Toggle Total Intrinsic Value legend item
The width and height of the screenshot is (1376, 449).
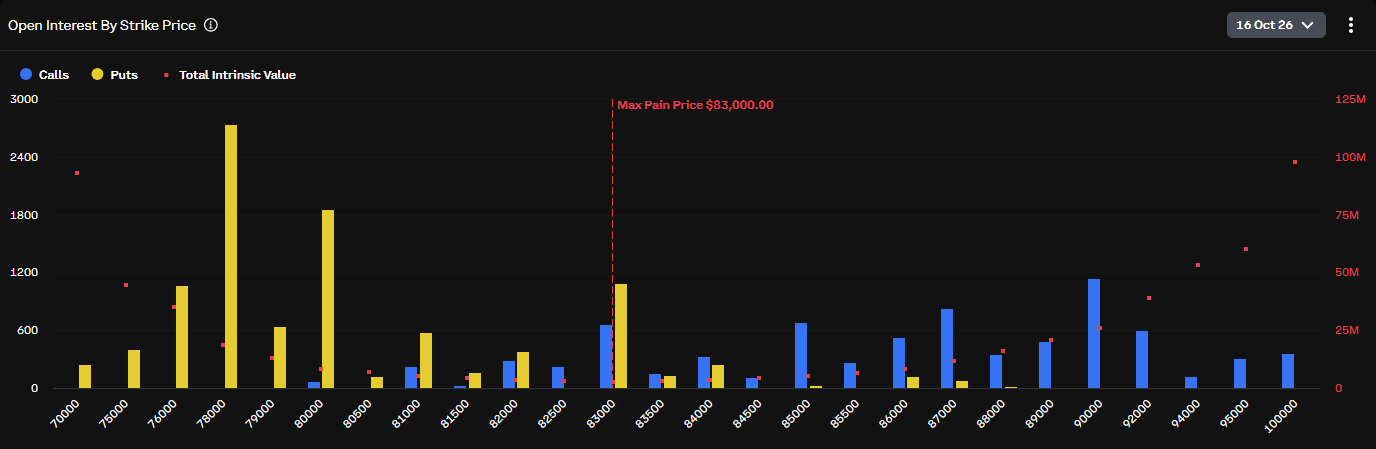pos(230,74)
